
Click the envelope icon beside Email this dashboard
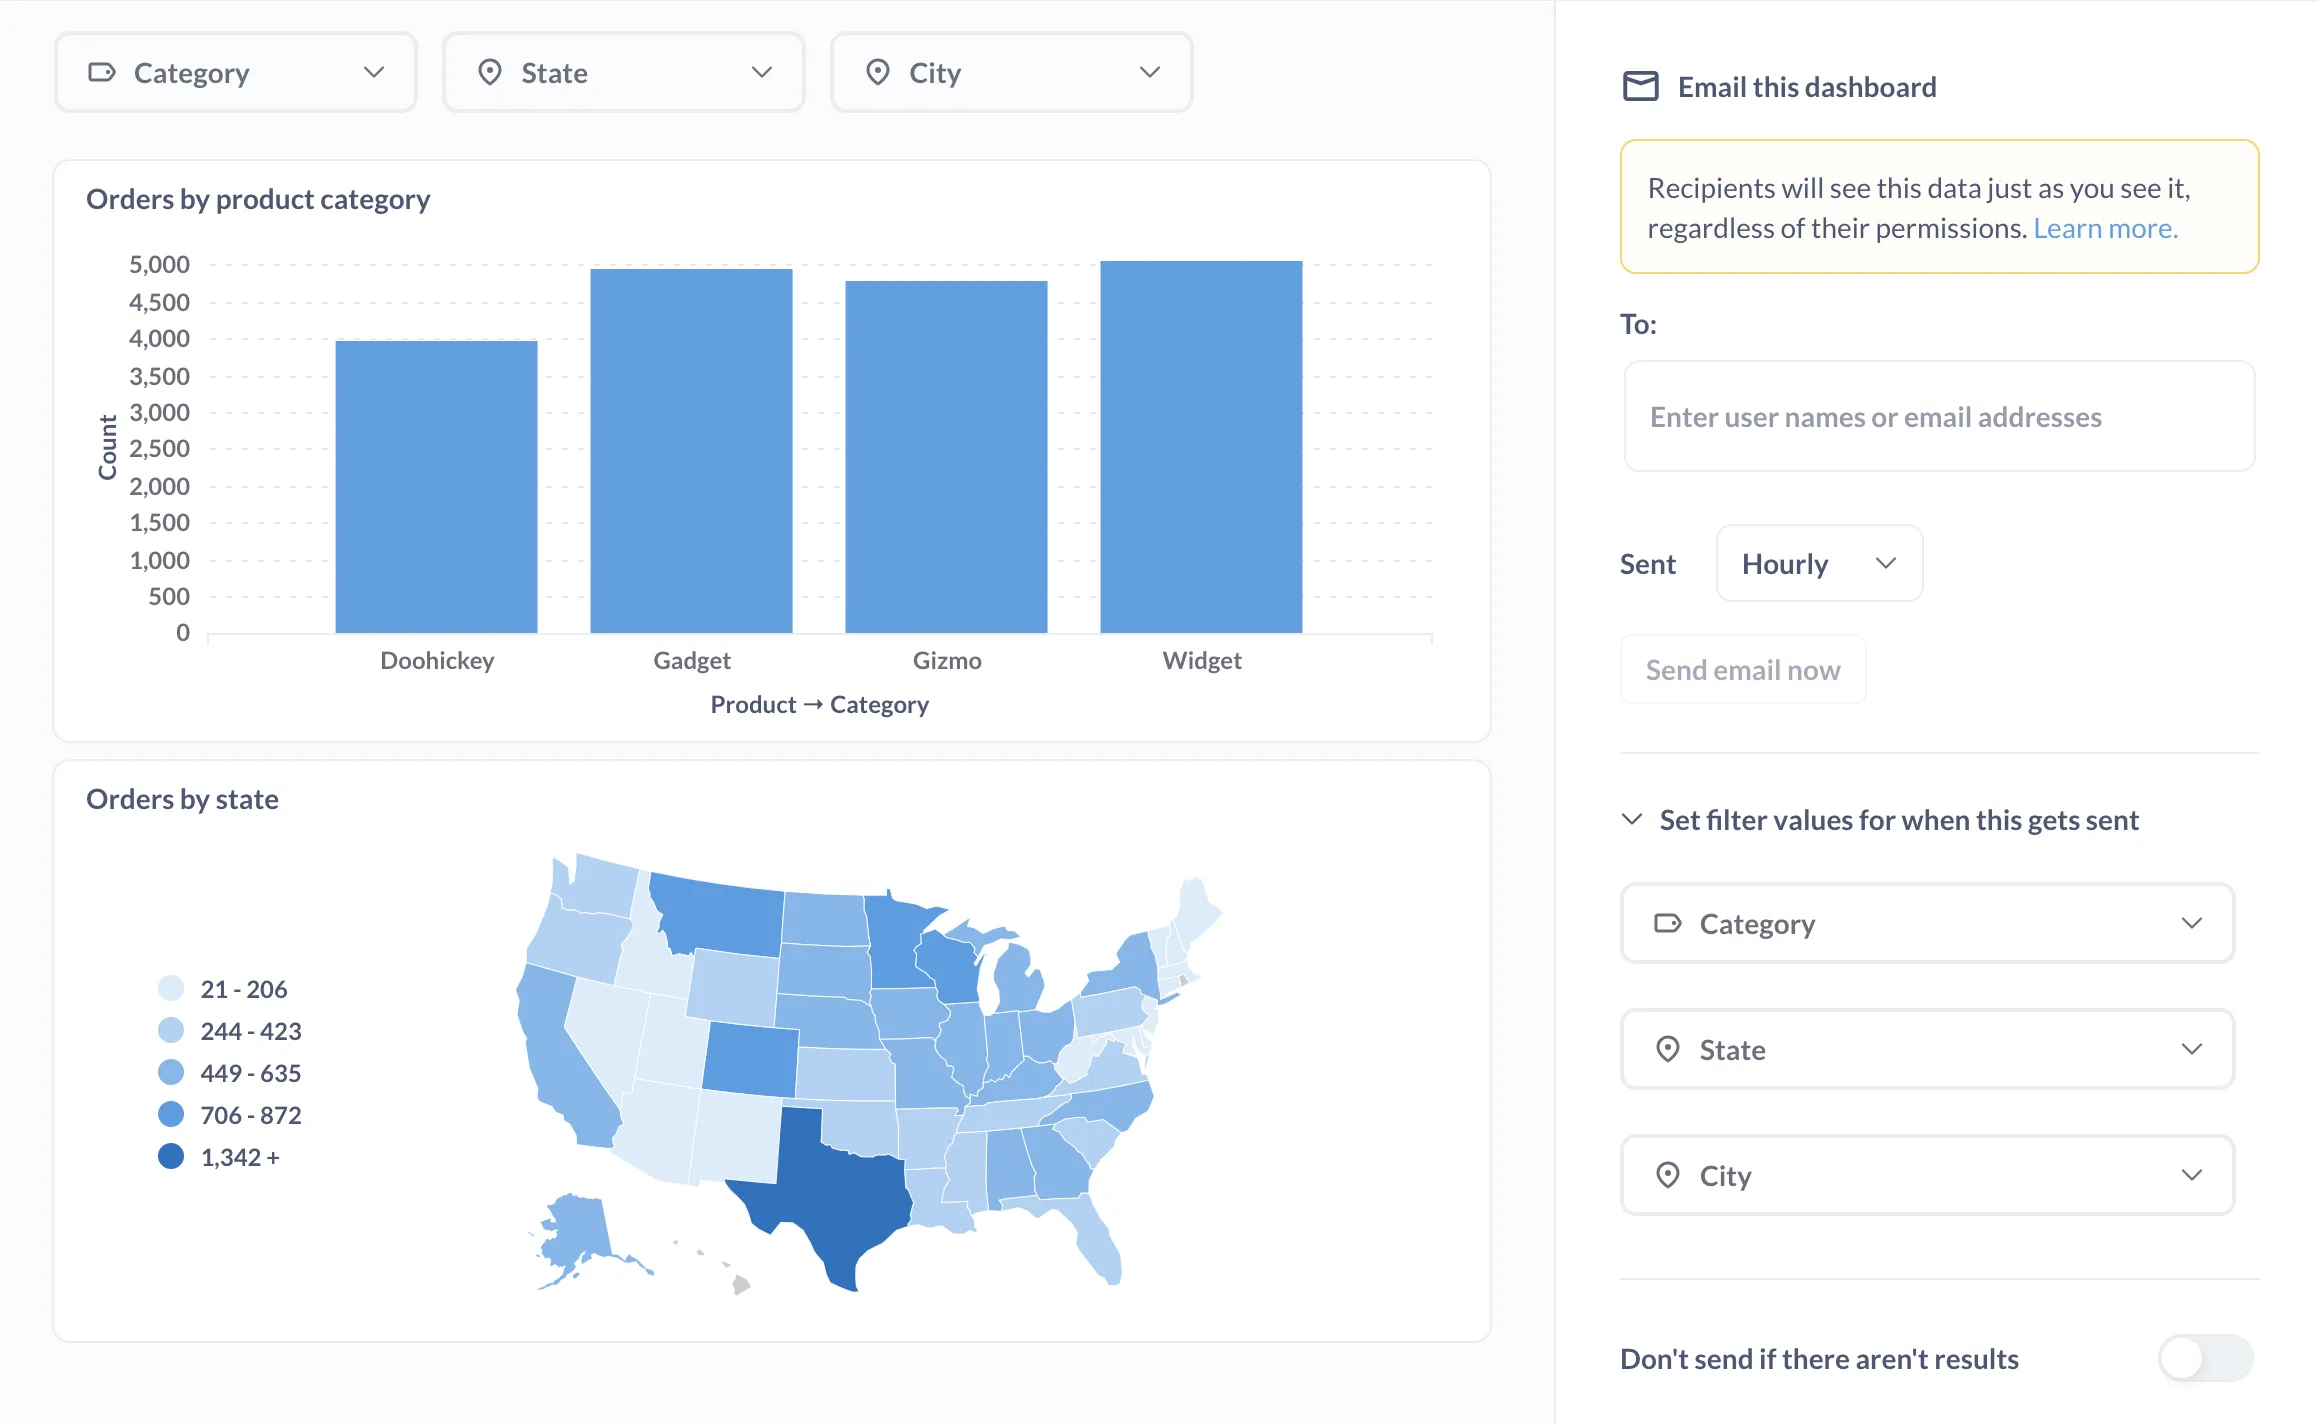click(x=1640, y=87)
